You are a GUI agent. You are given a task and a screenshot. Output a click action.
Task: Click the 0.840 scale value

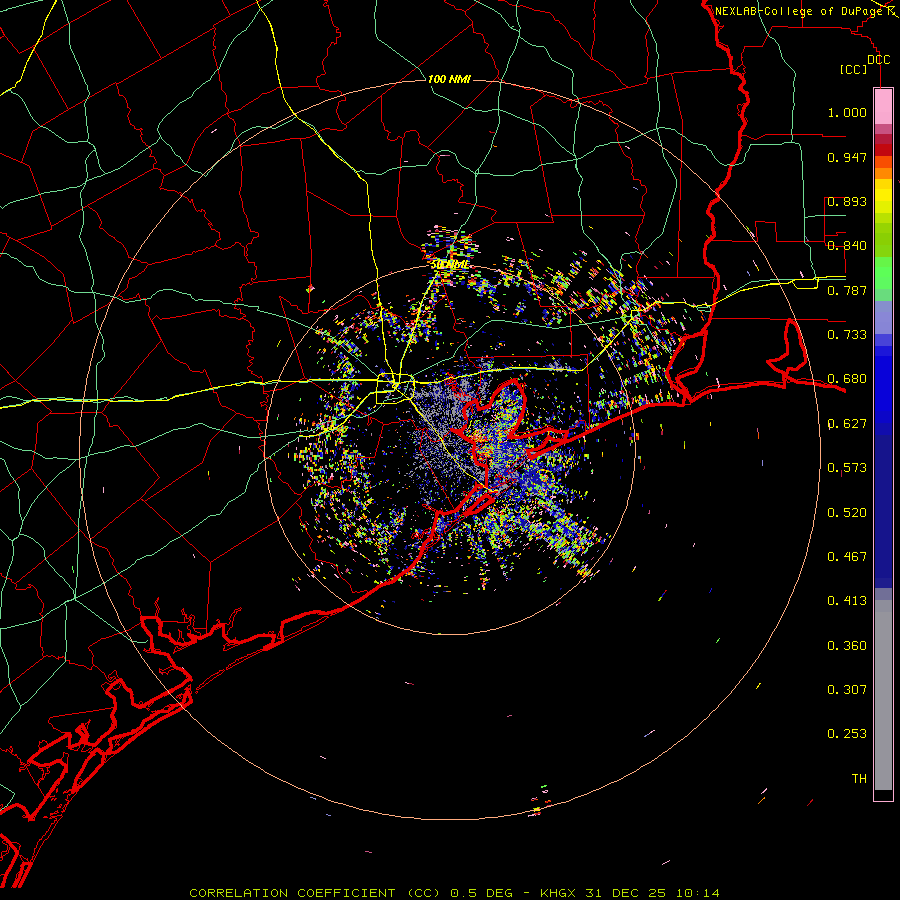coord(847,246)
